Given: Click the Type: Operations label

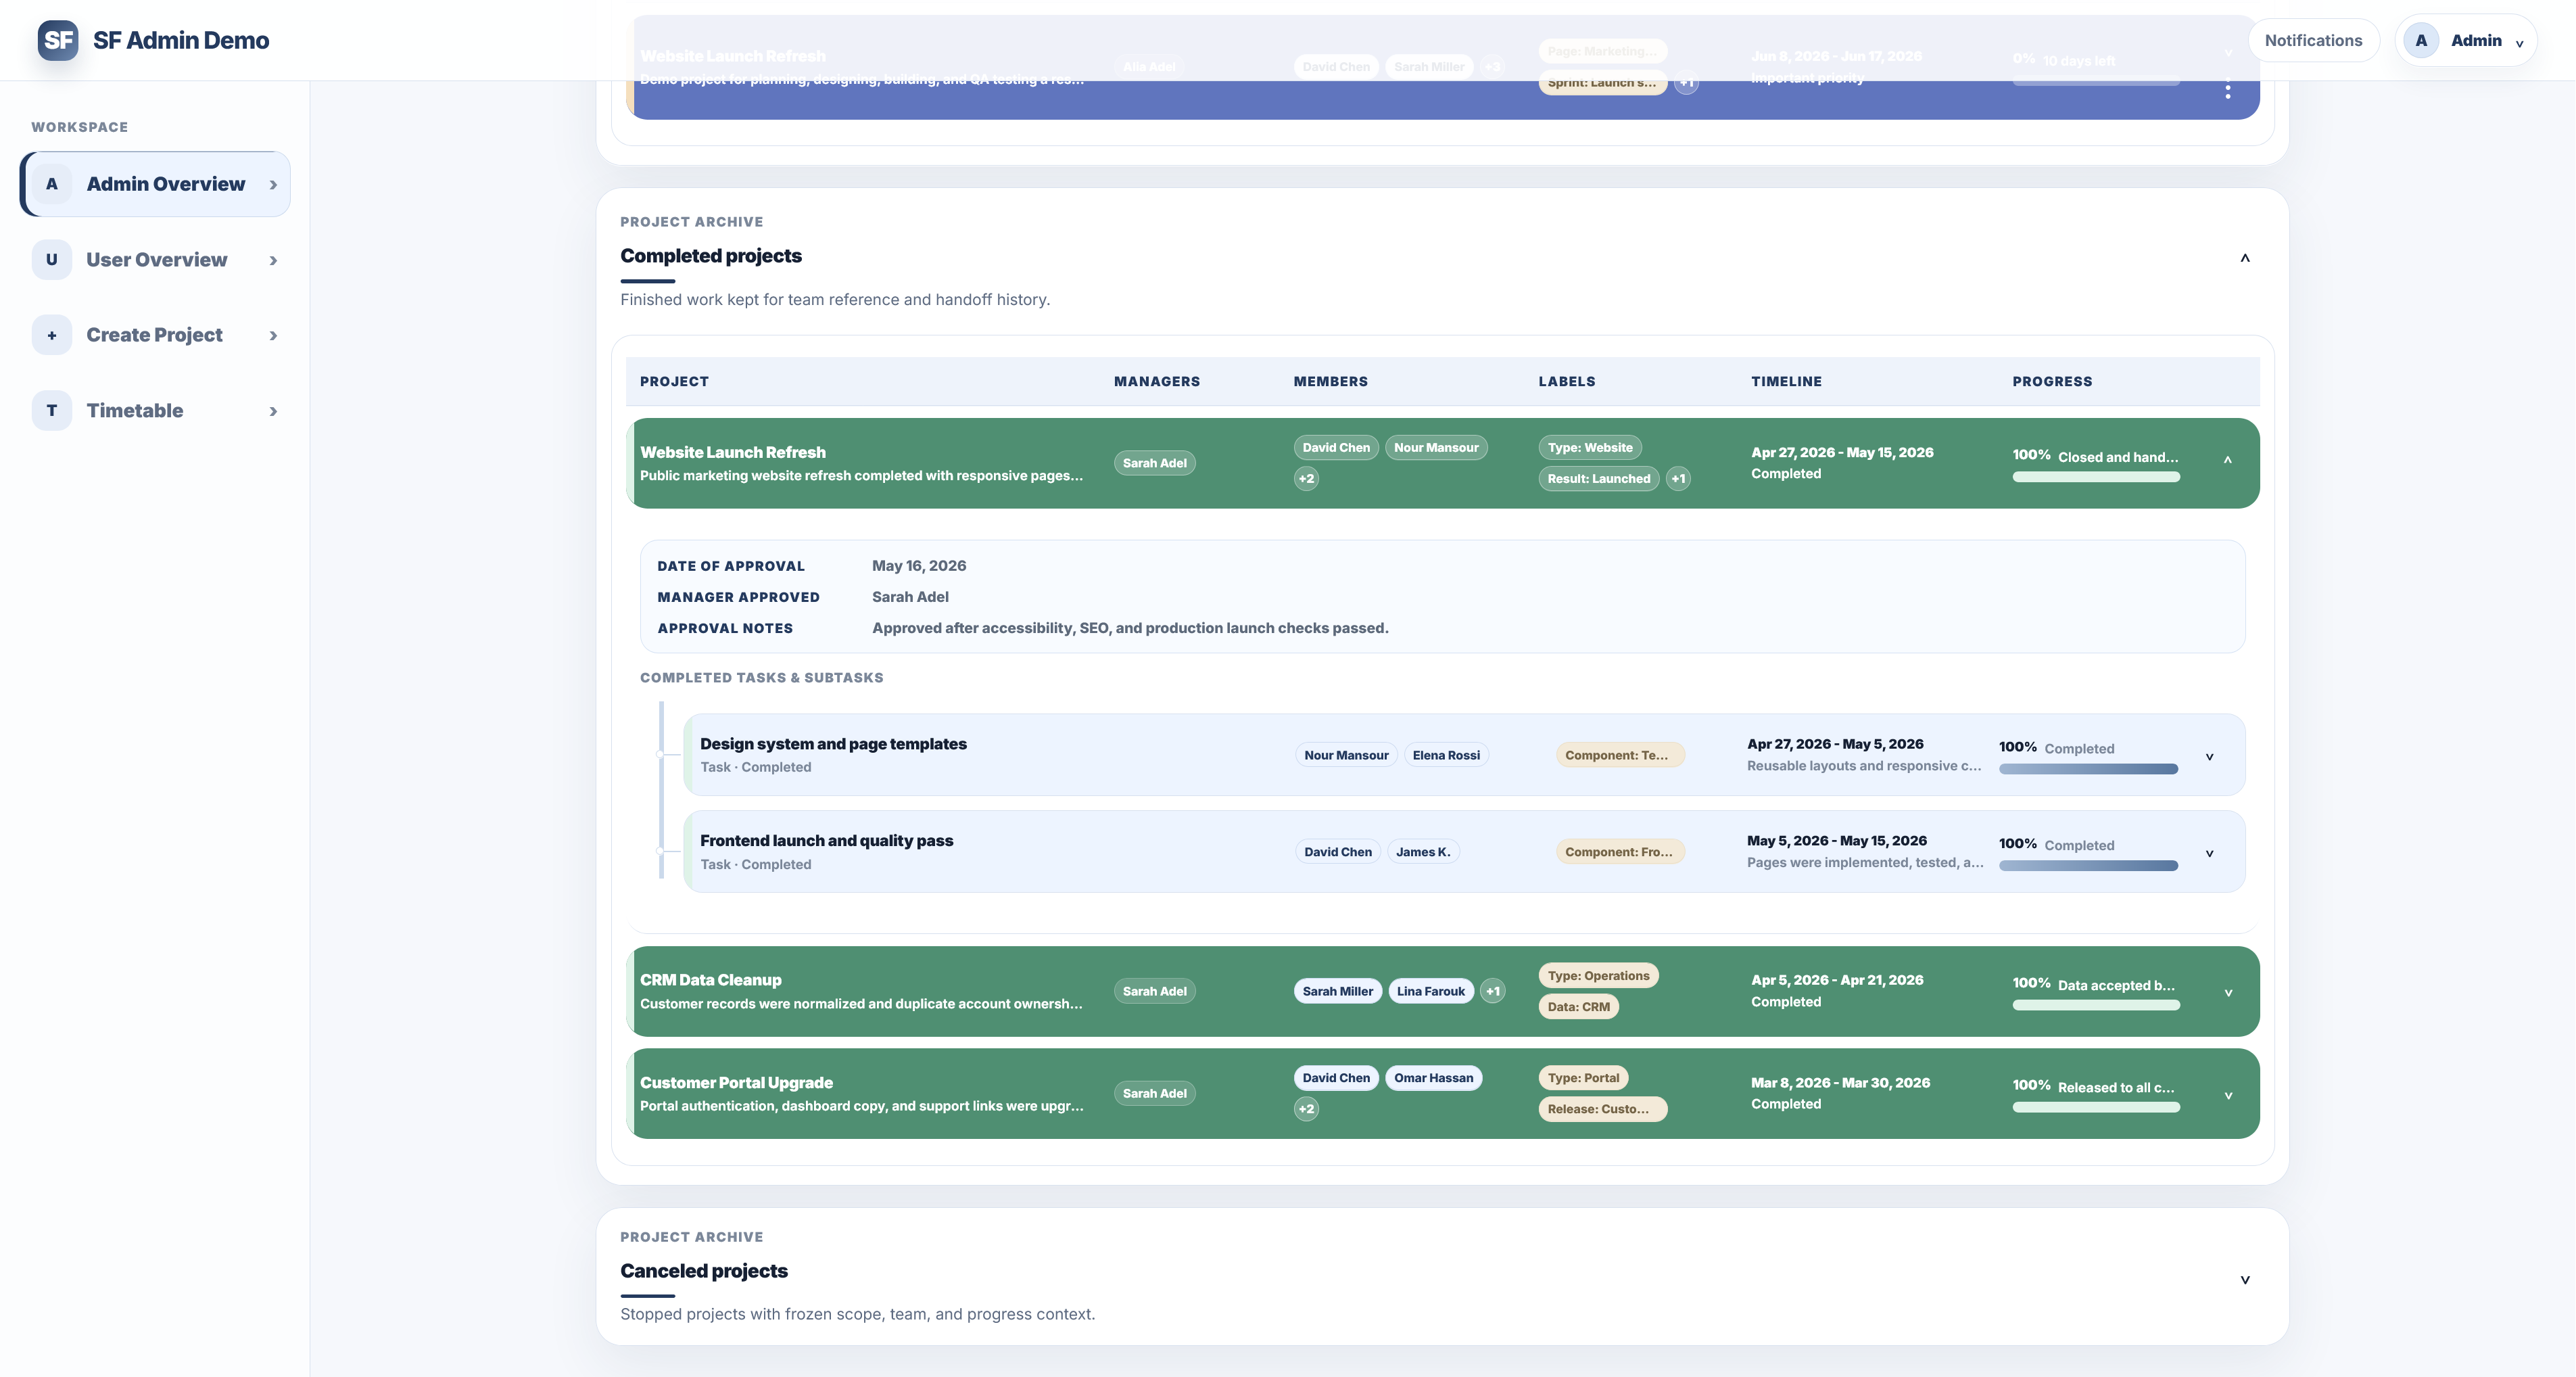Looking at the screenshot, I should click(x=1598, y=976).
